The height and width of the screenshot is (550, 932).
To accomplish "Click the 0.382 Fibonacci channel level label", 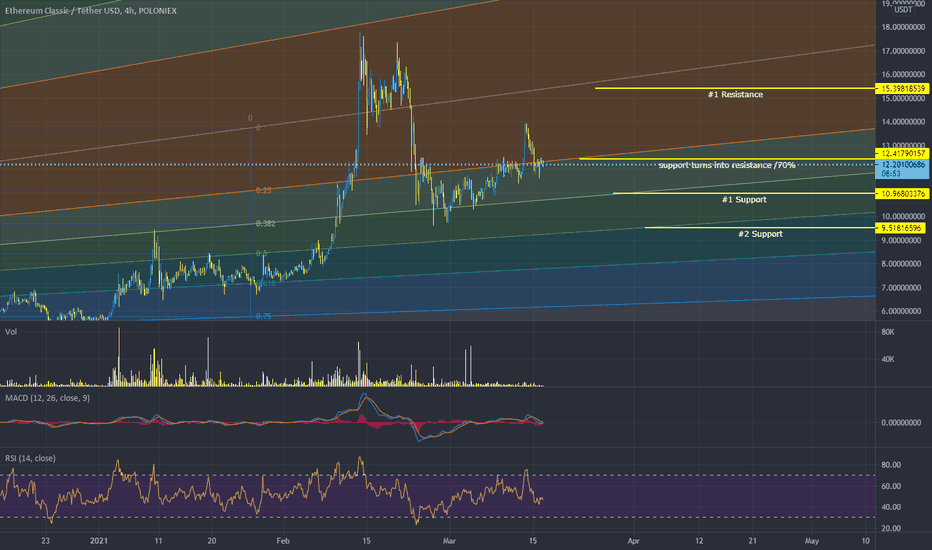I will click(265, 224).
